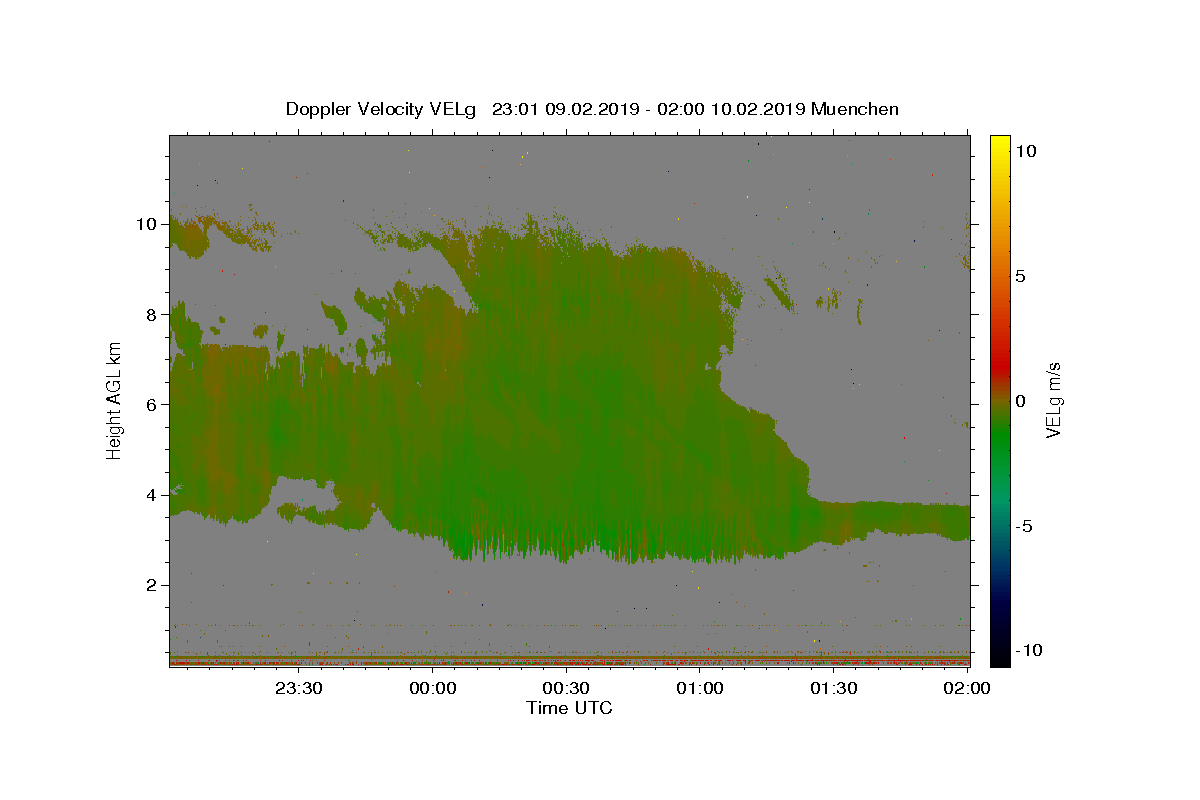1200x800 pixels.
Task: Click the '00:00' time tick label
Action: coord(433,688)
